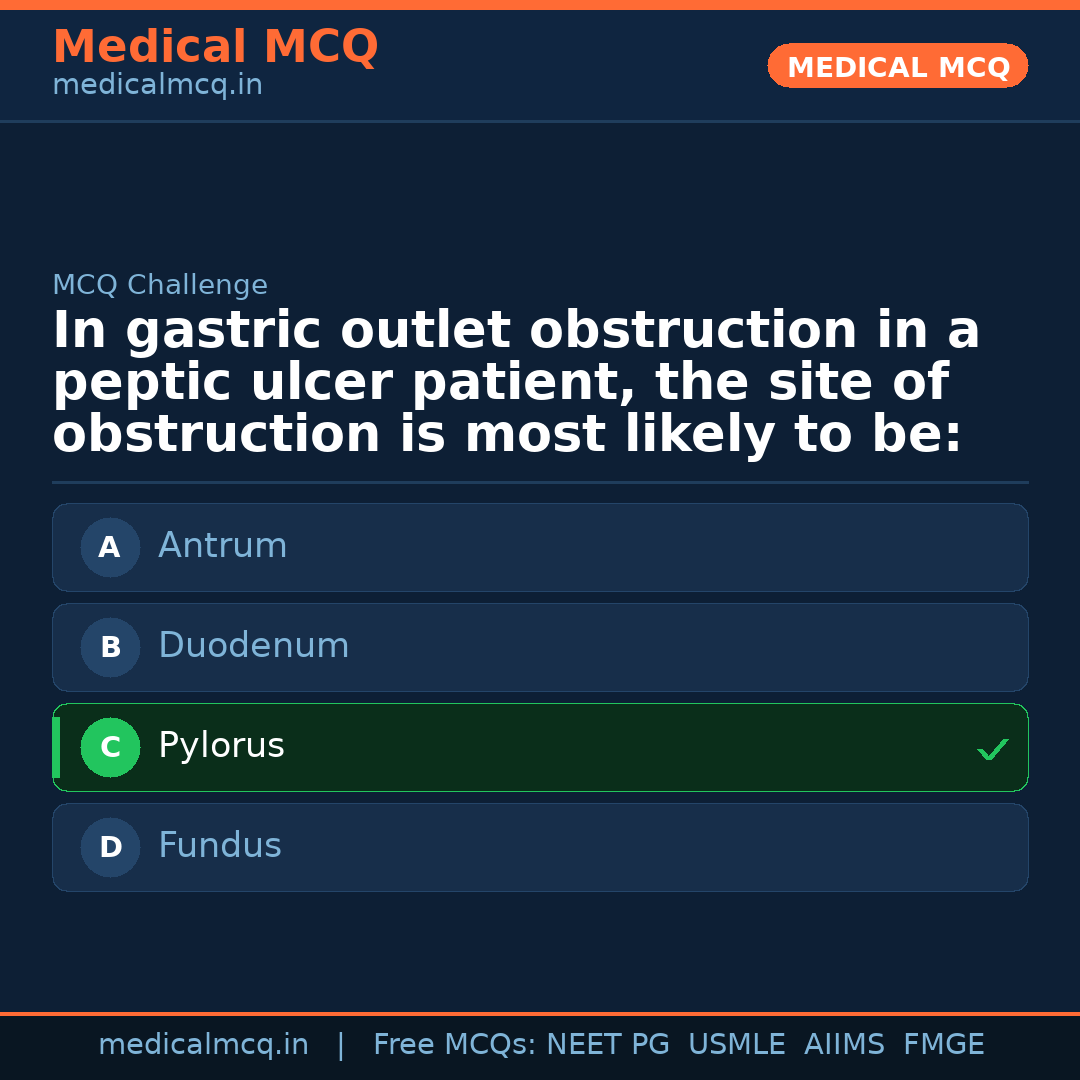Click the green left accent bar on Pylorus
The width and height of the screenshot is (1080, 1080).
point(55,747)
